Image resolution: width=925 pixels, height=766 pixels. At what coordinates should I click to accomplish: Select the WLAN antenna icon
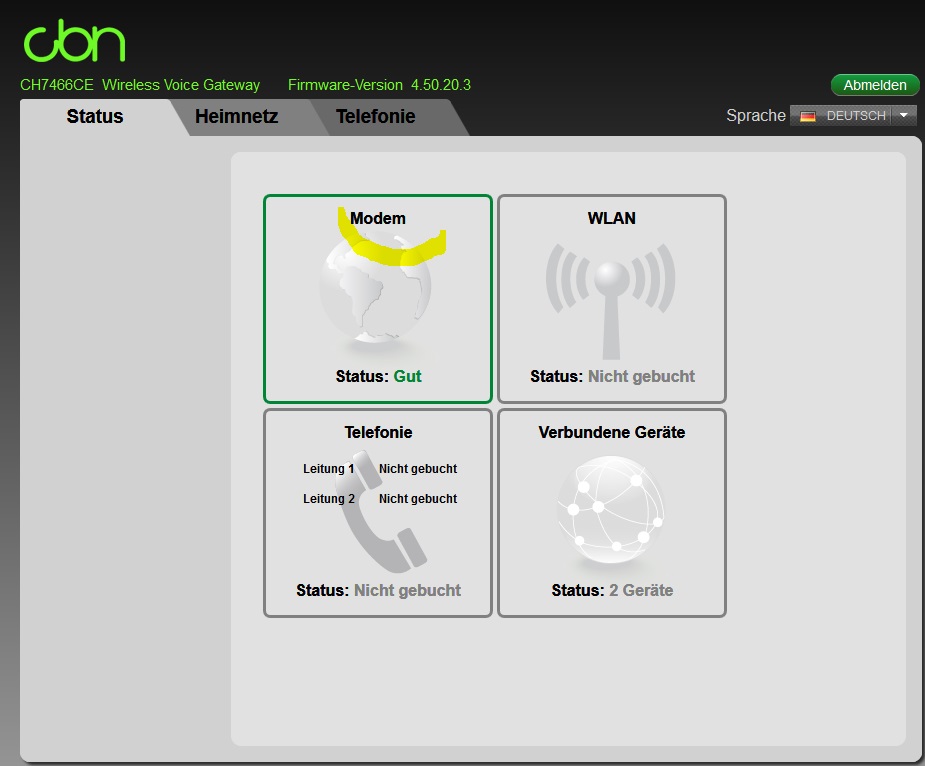[x=611, y=300]
